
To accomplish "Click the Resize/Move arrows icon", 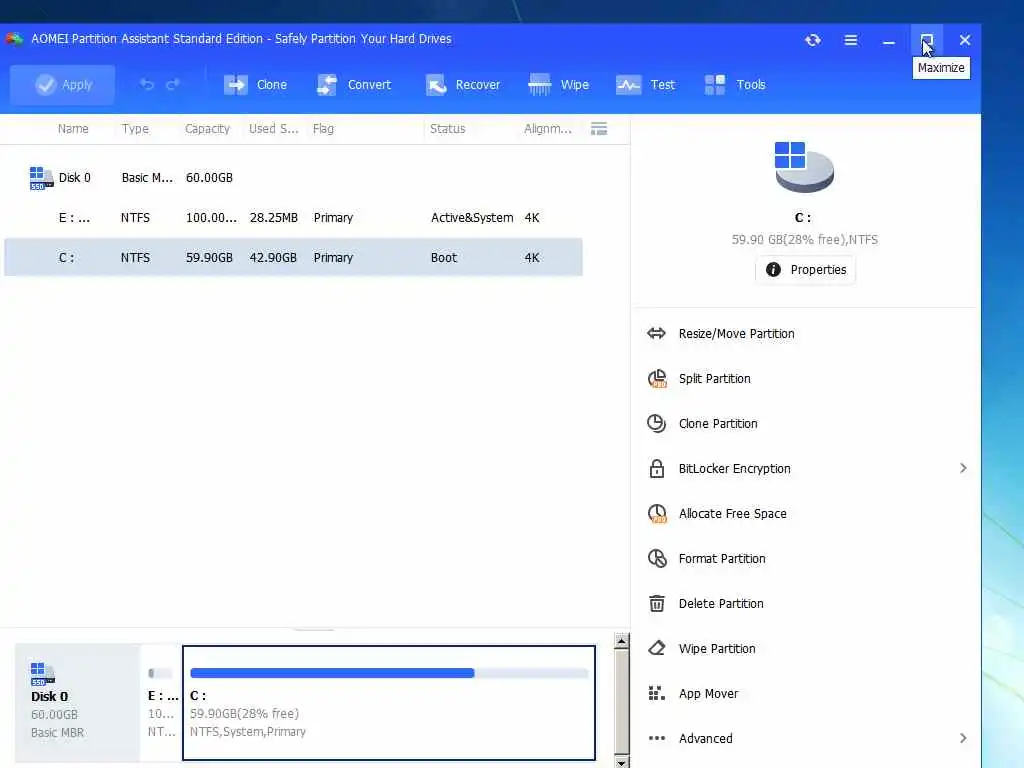I will (x=656, y=334).
